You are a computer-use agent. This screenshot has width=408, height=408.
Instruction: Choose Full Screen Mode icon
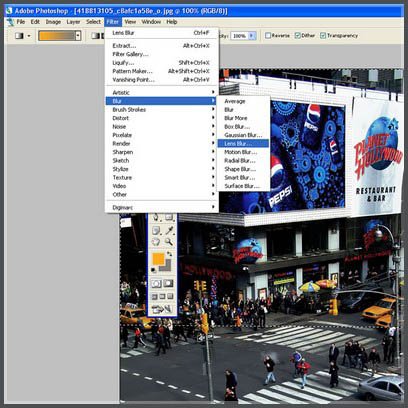[170, 296]
